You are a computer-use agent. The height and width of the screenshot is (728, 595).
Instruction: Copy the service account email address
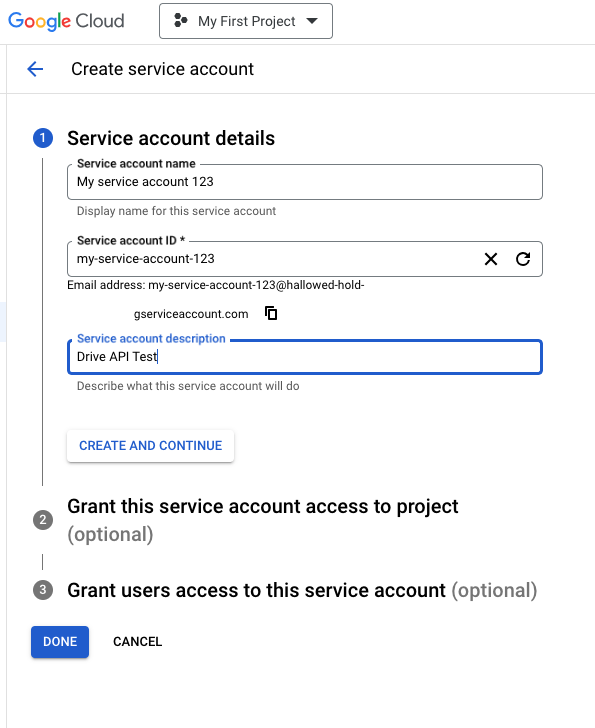(x=271, y=313)
